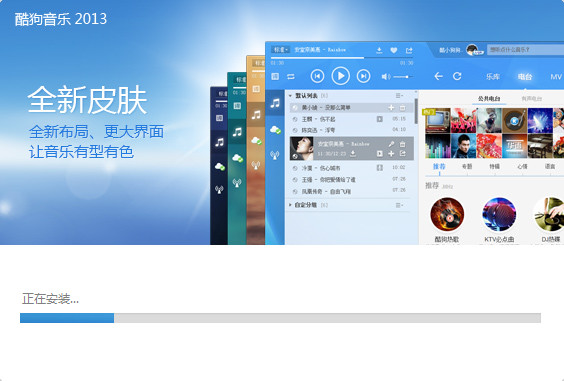The image size is (564, 381).
Task: Open the list menu icon on the 默认列表 row
Action: [399, 96]
